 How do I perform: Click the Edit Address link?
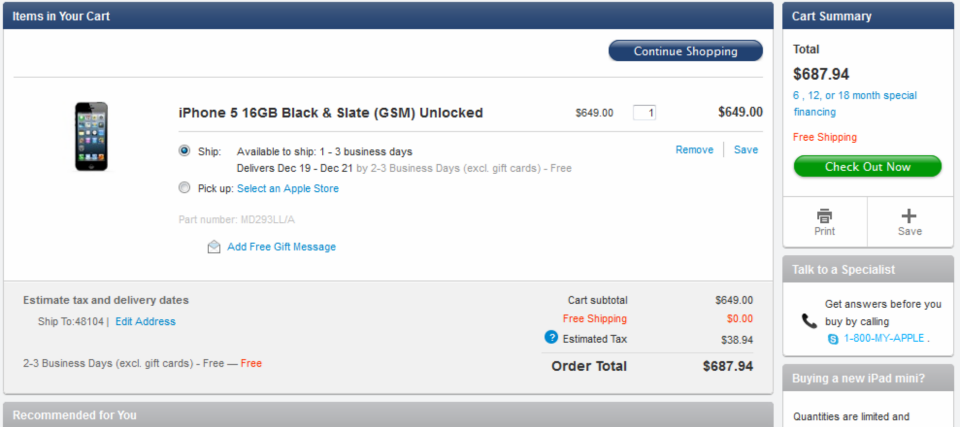pos(145,322)
